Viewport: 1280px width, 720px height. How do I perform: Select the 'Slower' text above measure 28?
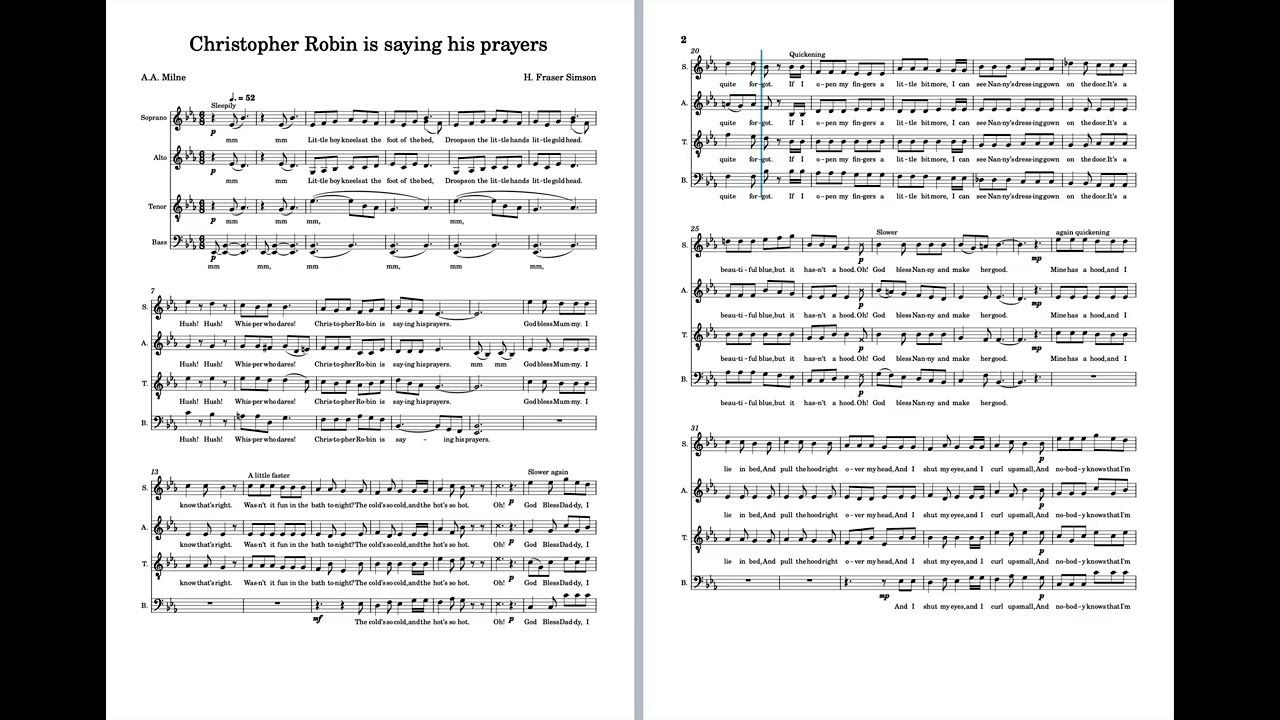[887, 232]
